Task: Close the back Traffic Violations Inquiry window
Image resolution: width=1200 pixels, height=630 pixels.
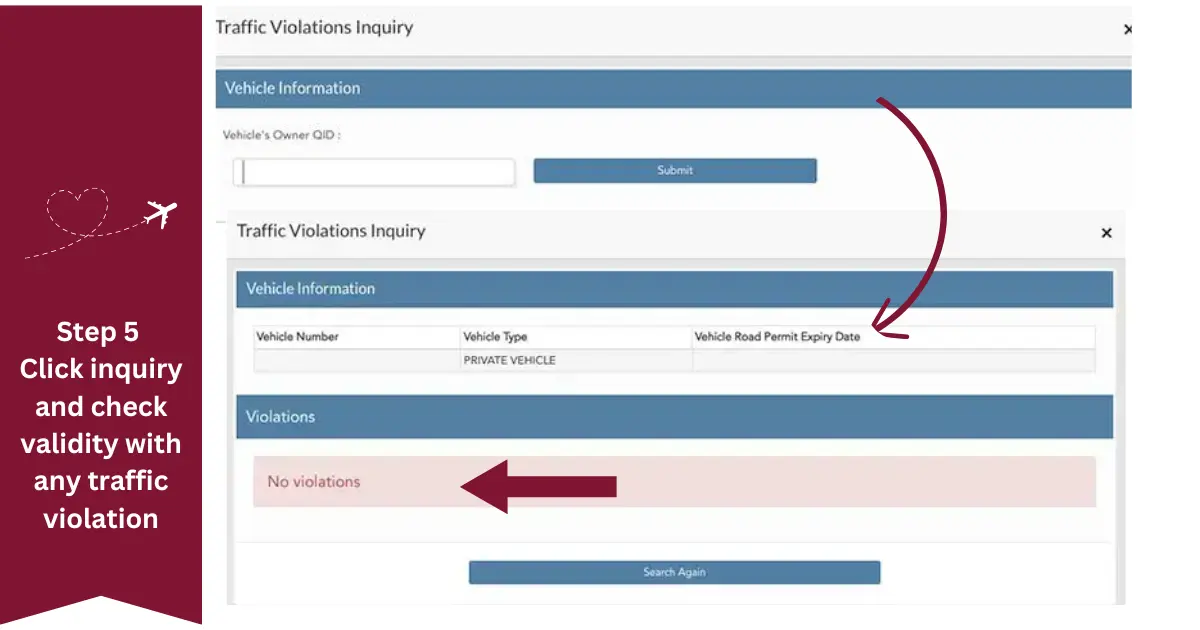Action: (x=1127, y=30)
